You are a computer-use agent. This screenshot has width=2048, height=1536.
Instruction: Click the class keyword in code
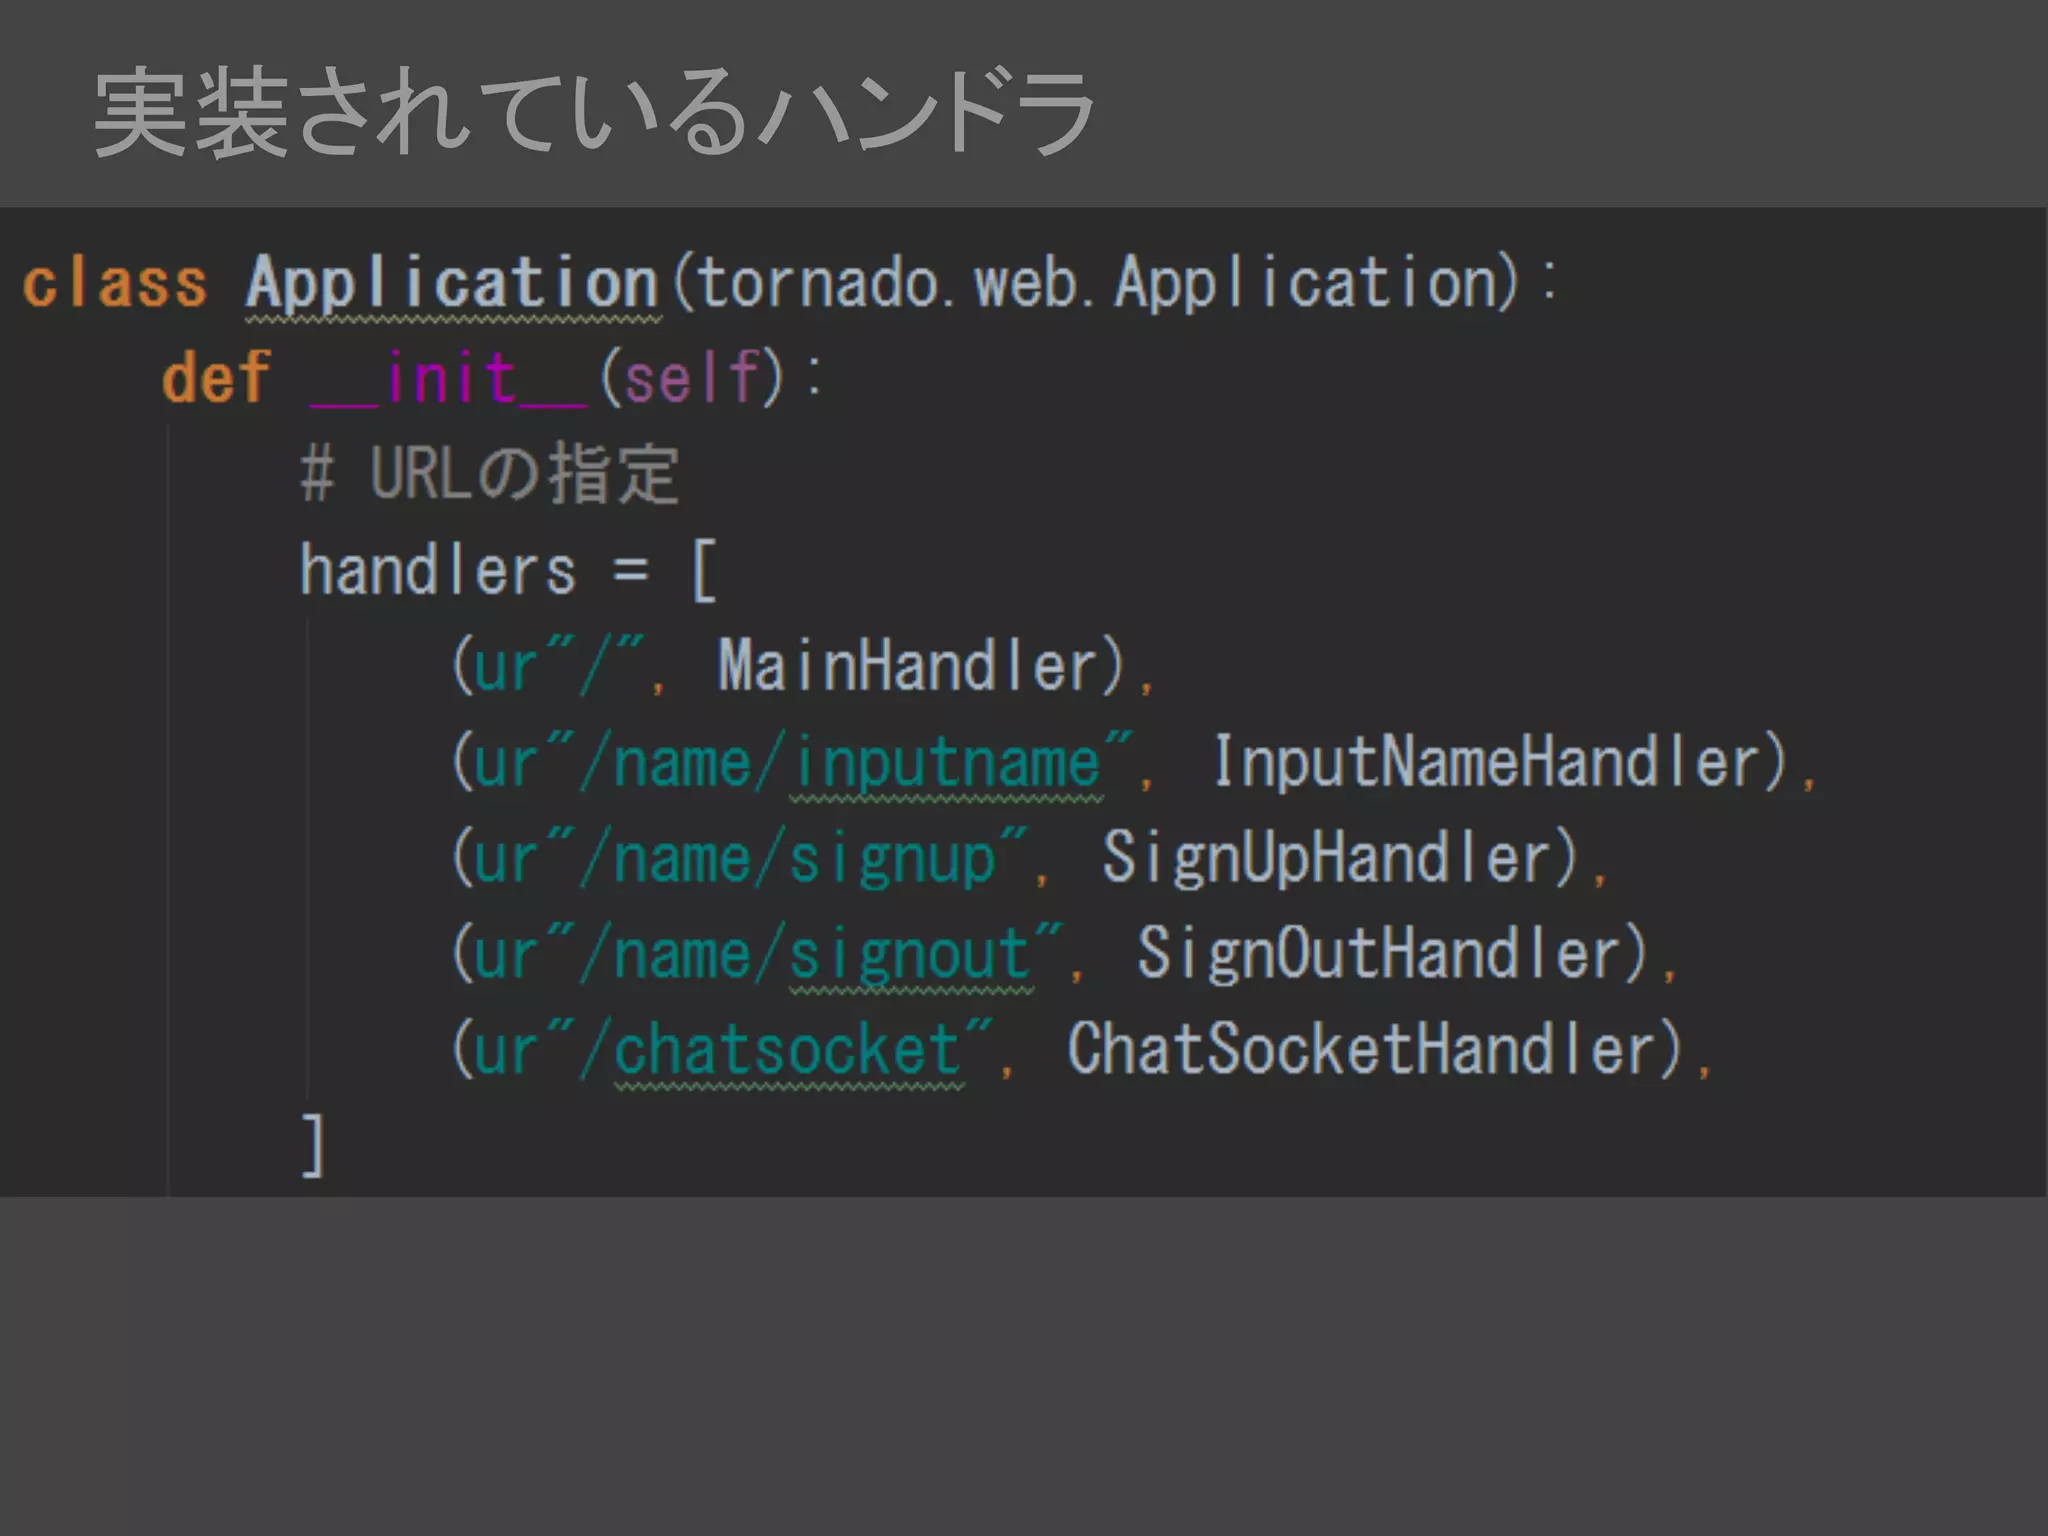point(115,283)
